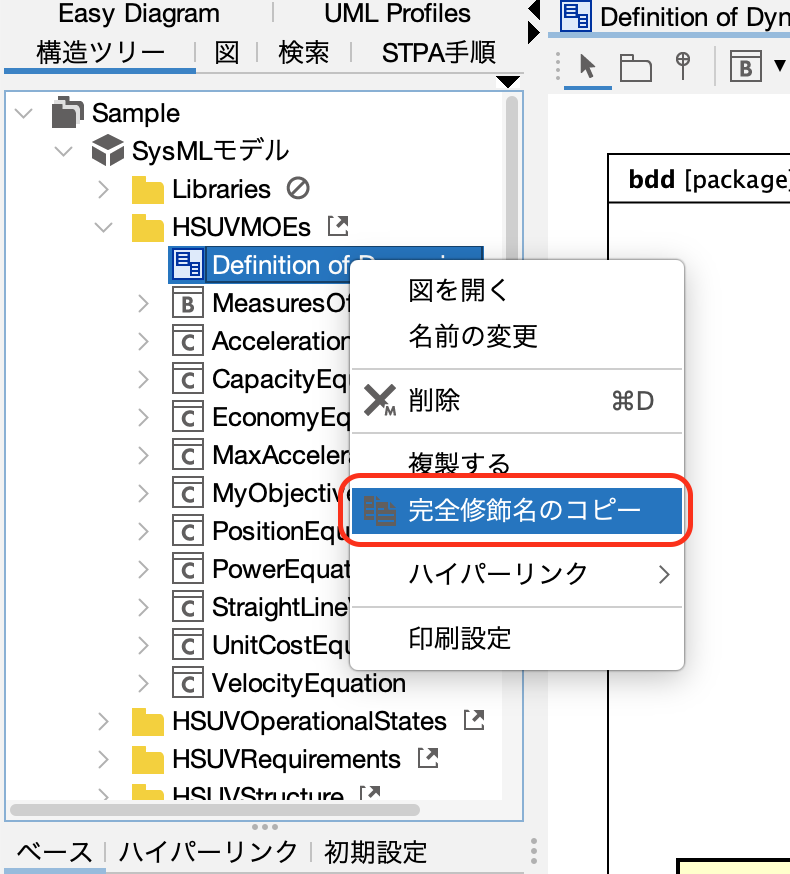
Task: Choose 削除 from the context menu
Action: [x=434, y=400]
